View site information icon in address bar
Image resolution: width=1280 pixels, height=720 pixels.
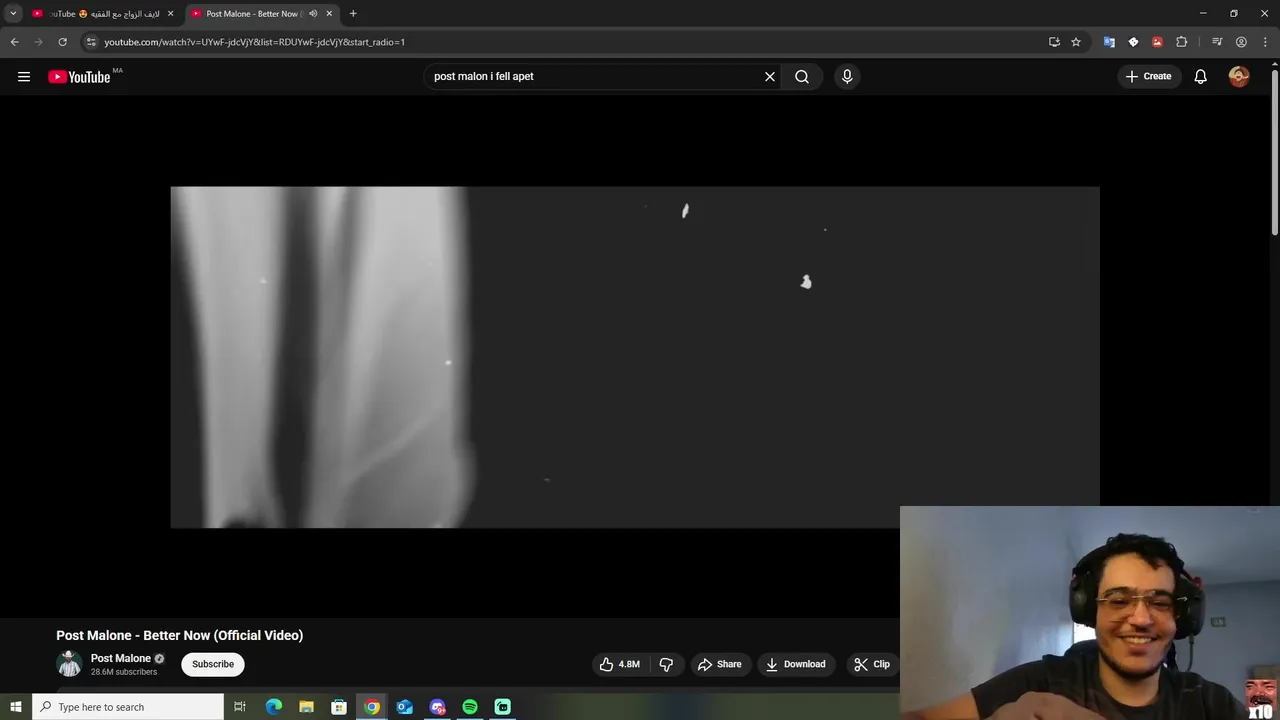(x=91, y=42)
